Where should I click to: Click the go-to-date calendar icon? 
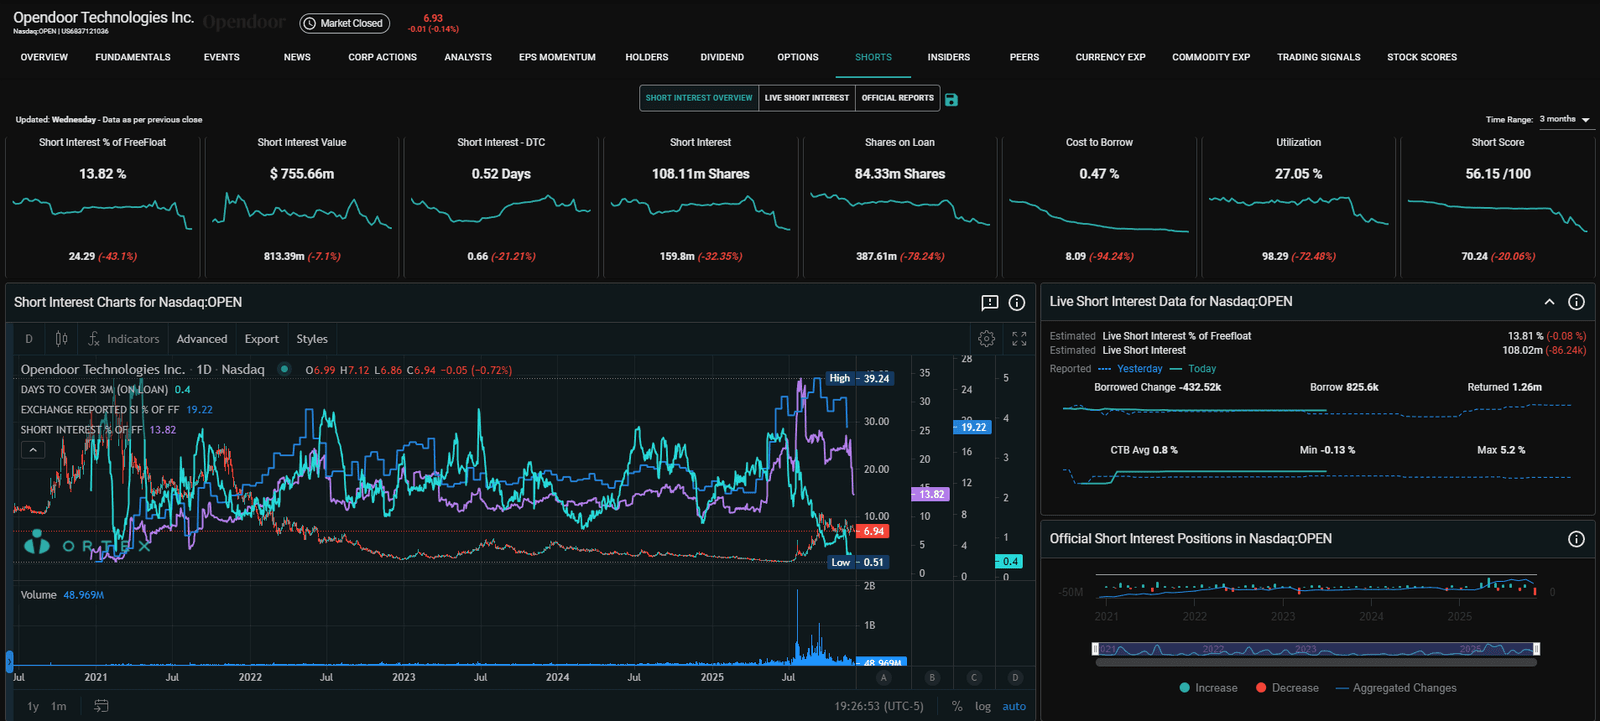[x=101, y=706]
